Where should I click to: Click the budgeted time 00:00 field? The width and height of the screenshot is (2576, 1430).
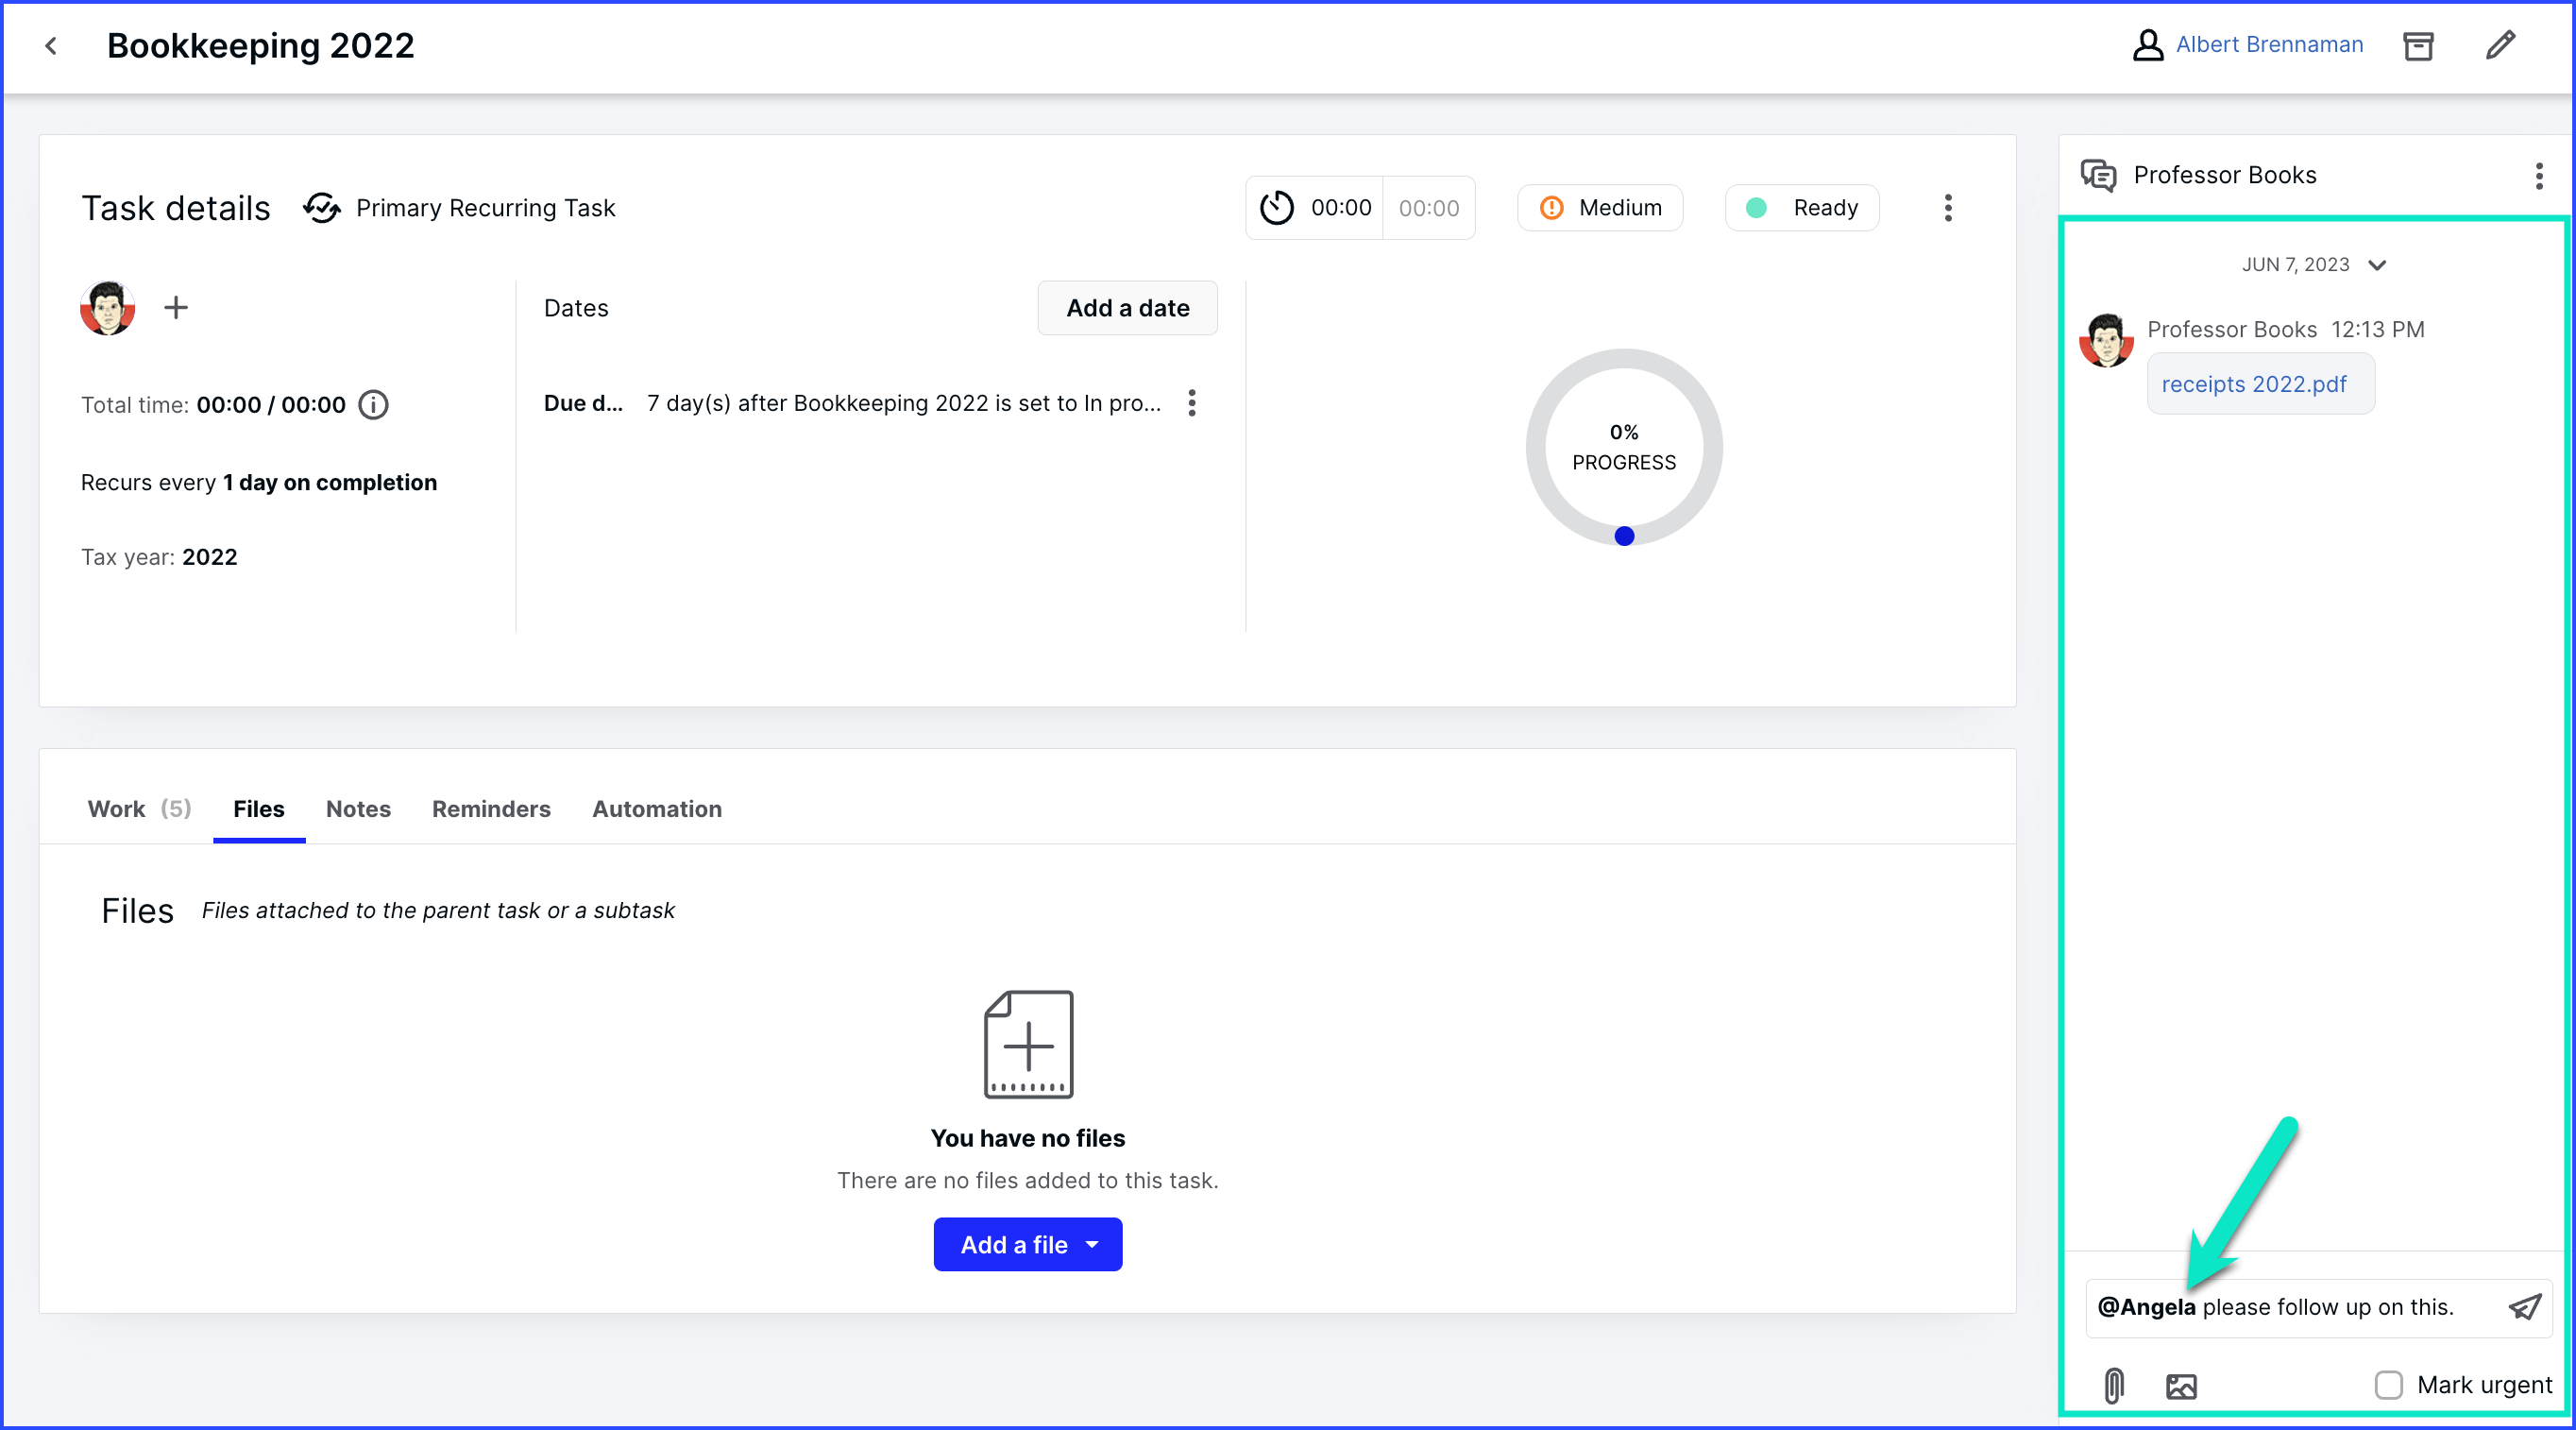(x=1427, y=208)
